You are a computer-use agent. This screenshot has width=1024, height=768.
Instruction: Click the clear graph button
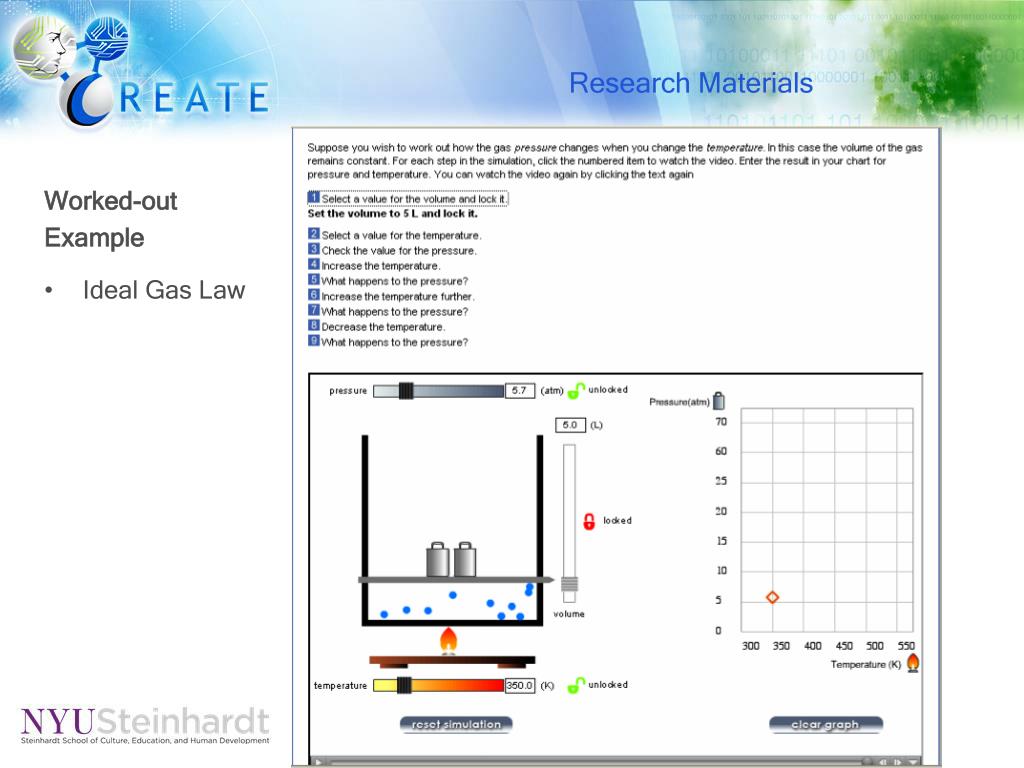tap(825, 724)
